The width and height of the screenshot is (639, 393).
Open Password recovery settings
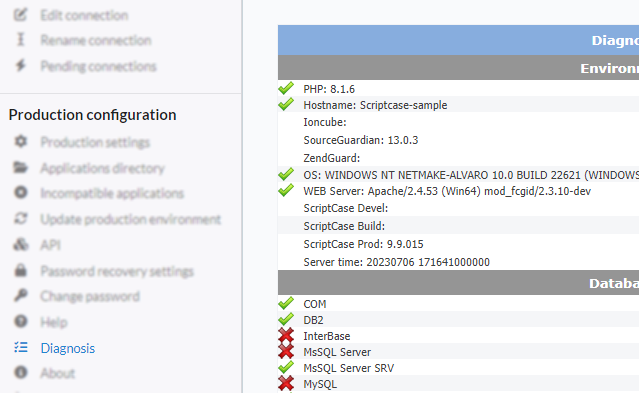pos(117,271)
